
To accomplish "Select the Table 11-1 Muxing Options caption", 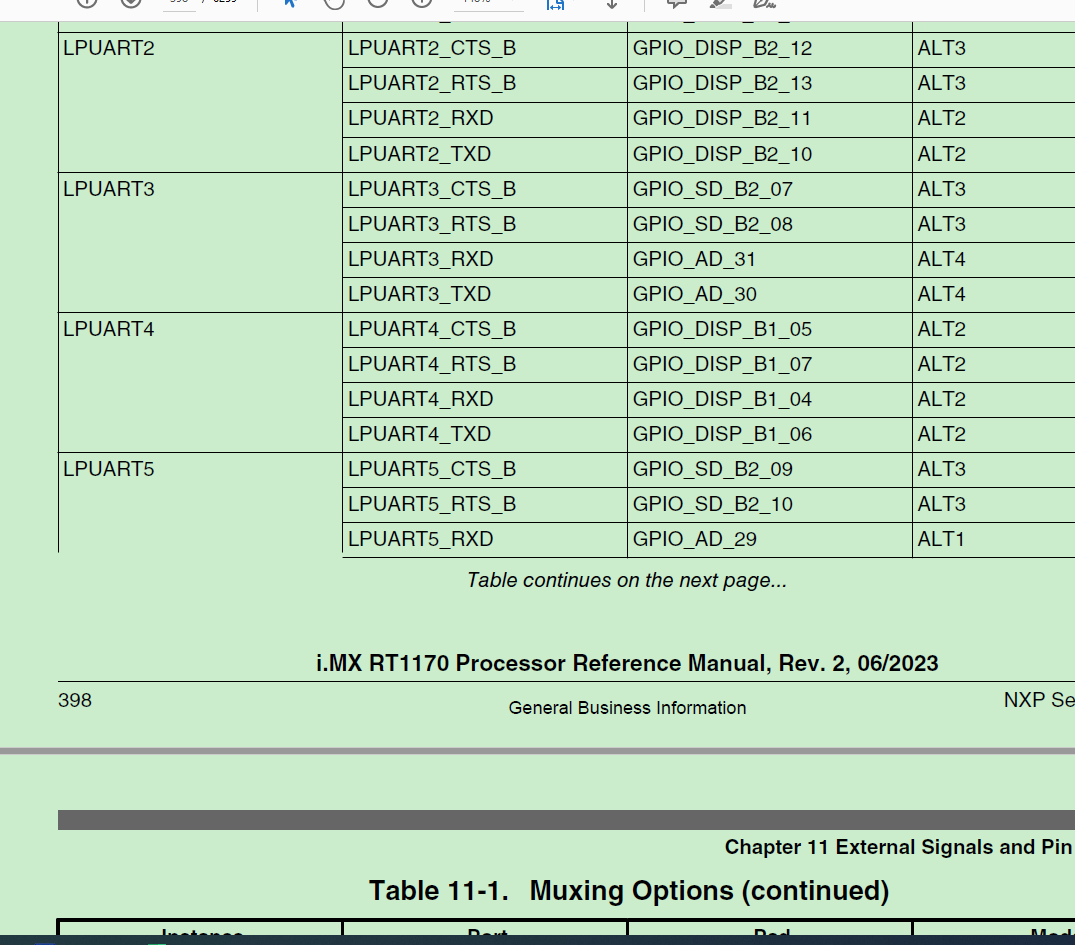I will [x=627, y=890].
